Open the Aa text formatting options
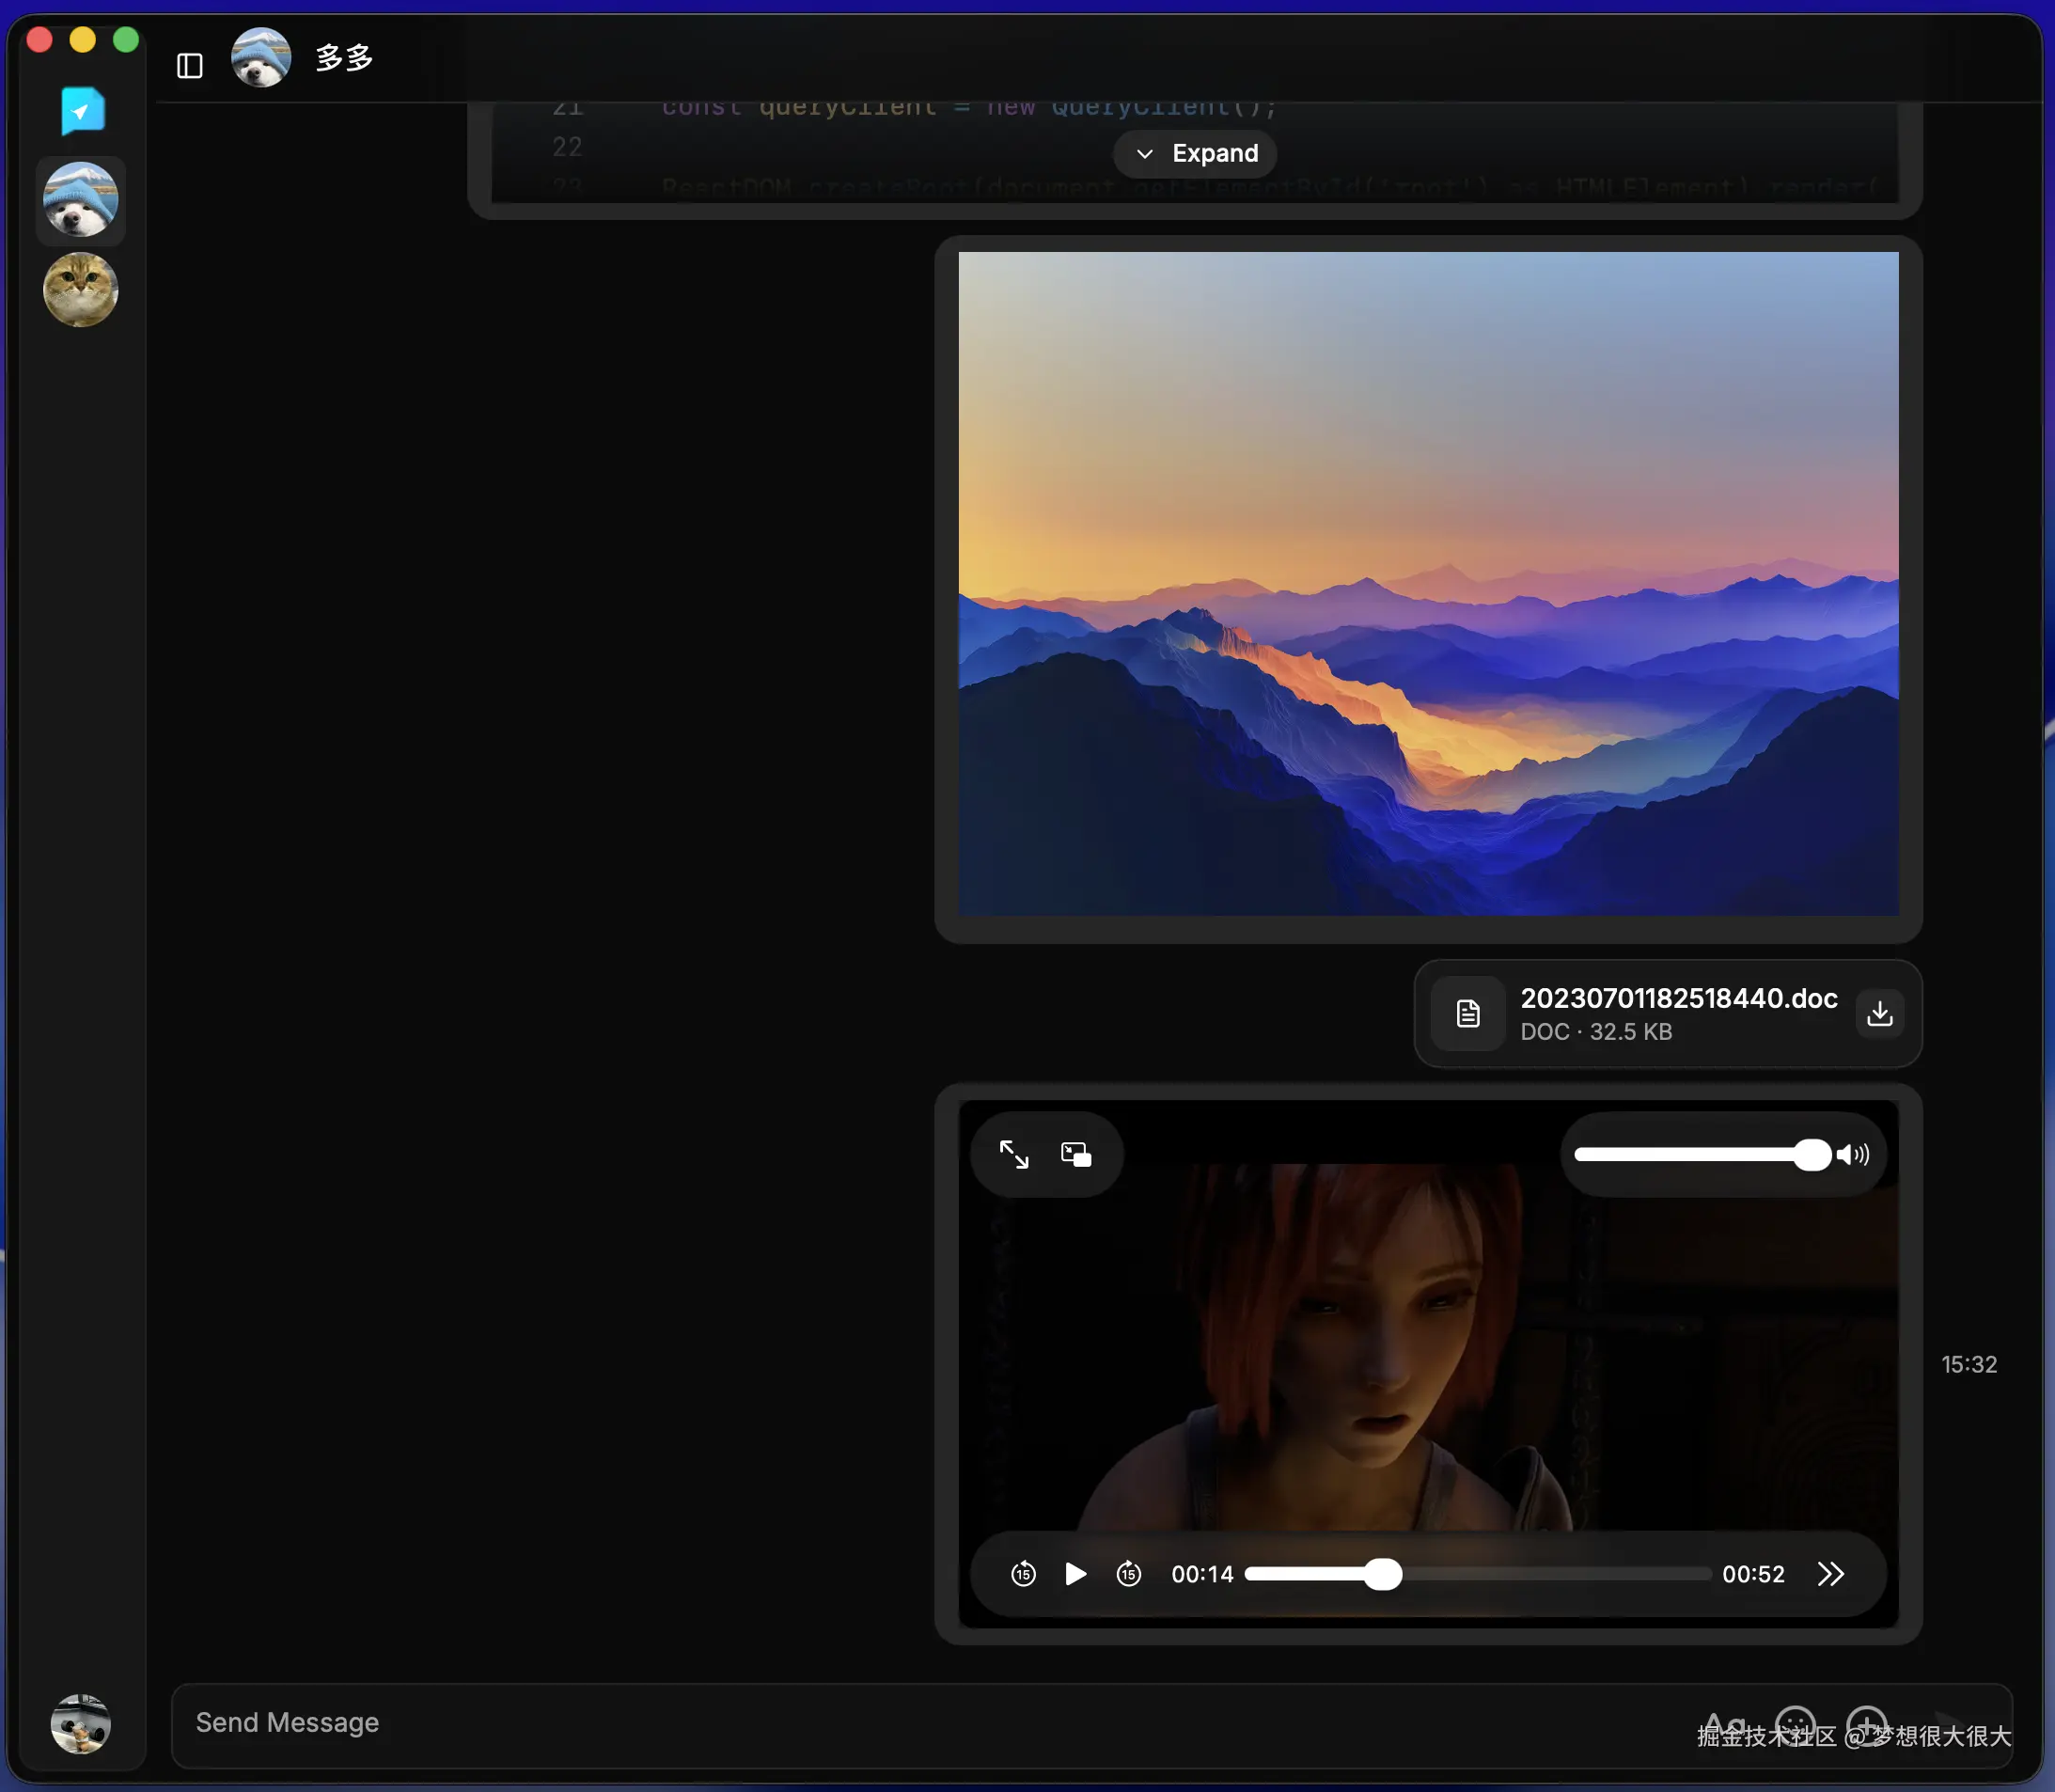Screen dimensions: 2055x1792 1724,1724
